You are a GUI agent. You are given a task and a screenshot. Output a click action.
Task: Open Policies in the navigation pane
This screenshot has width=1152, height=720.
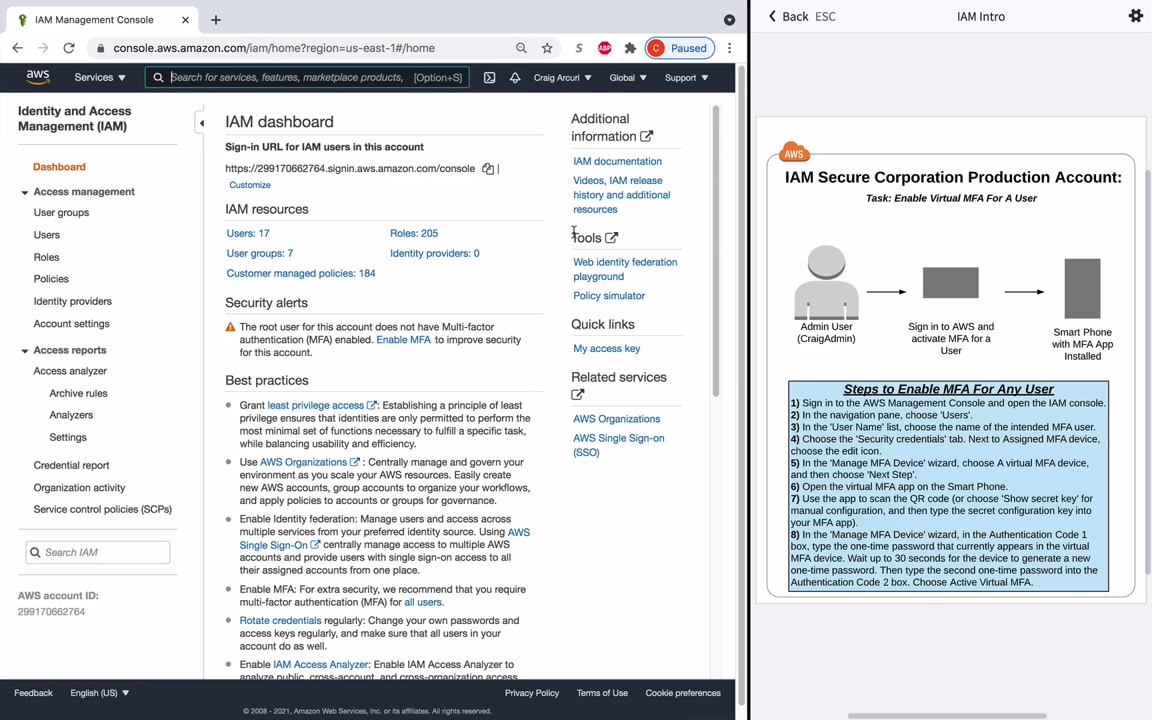click(51, 279)
